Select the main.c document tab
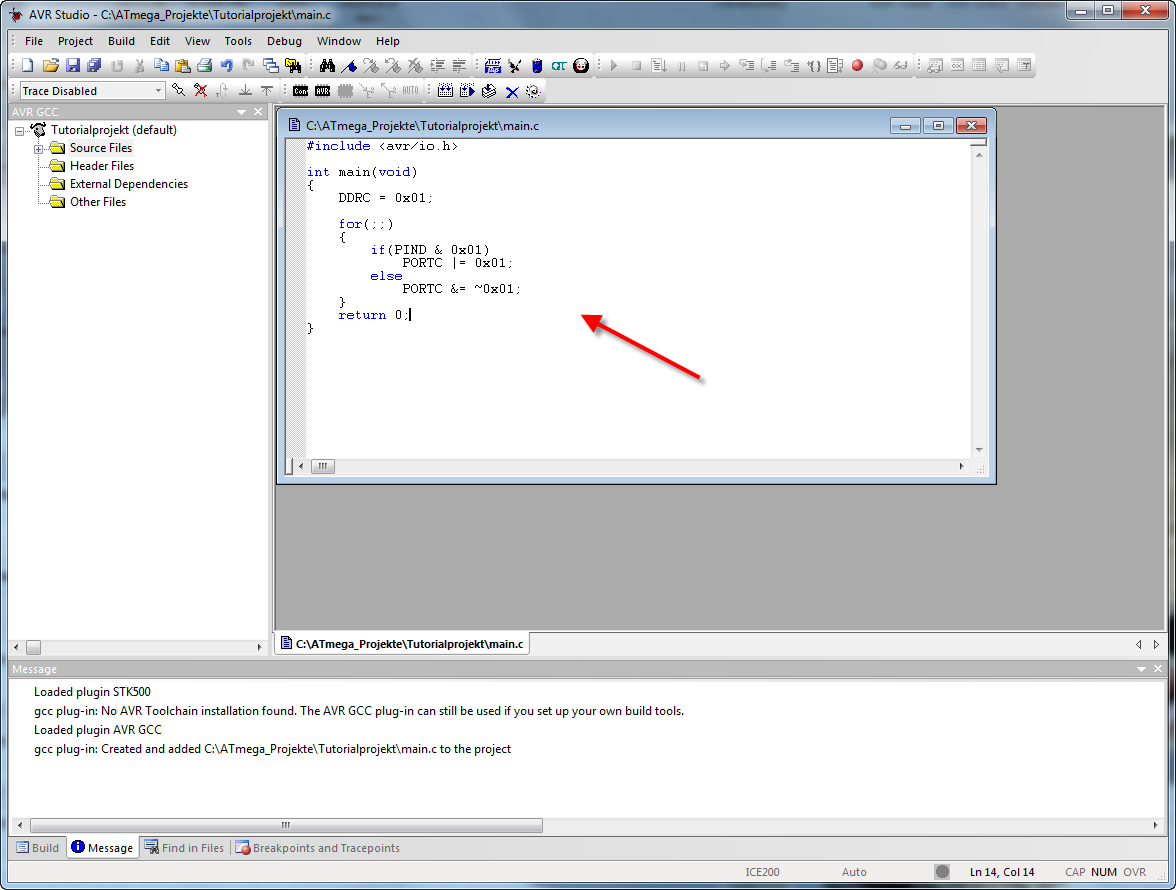Image resolution: width=1176 pixels, height=890 pixels. [x=402, y=644]
